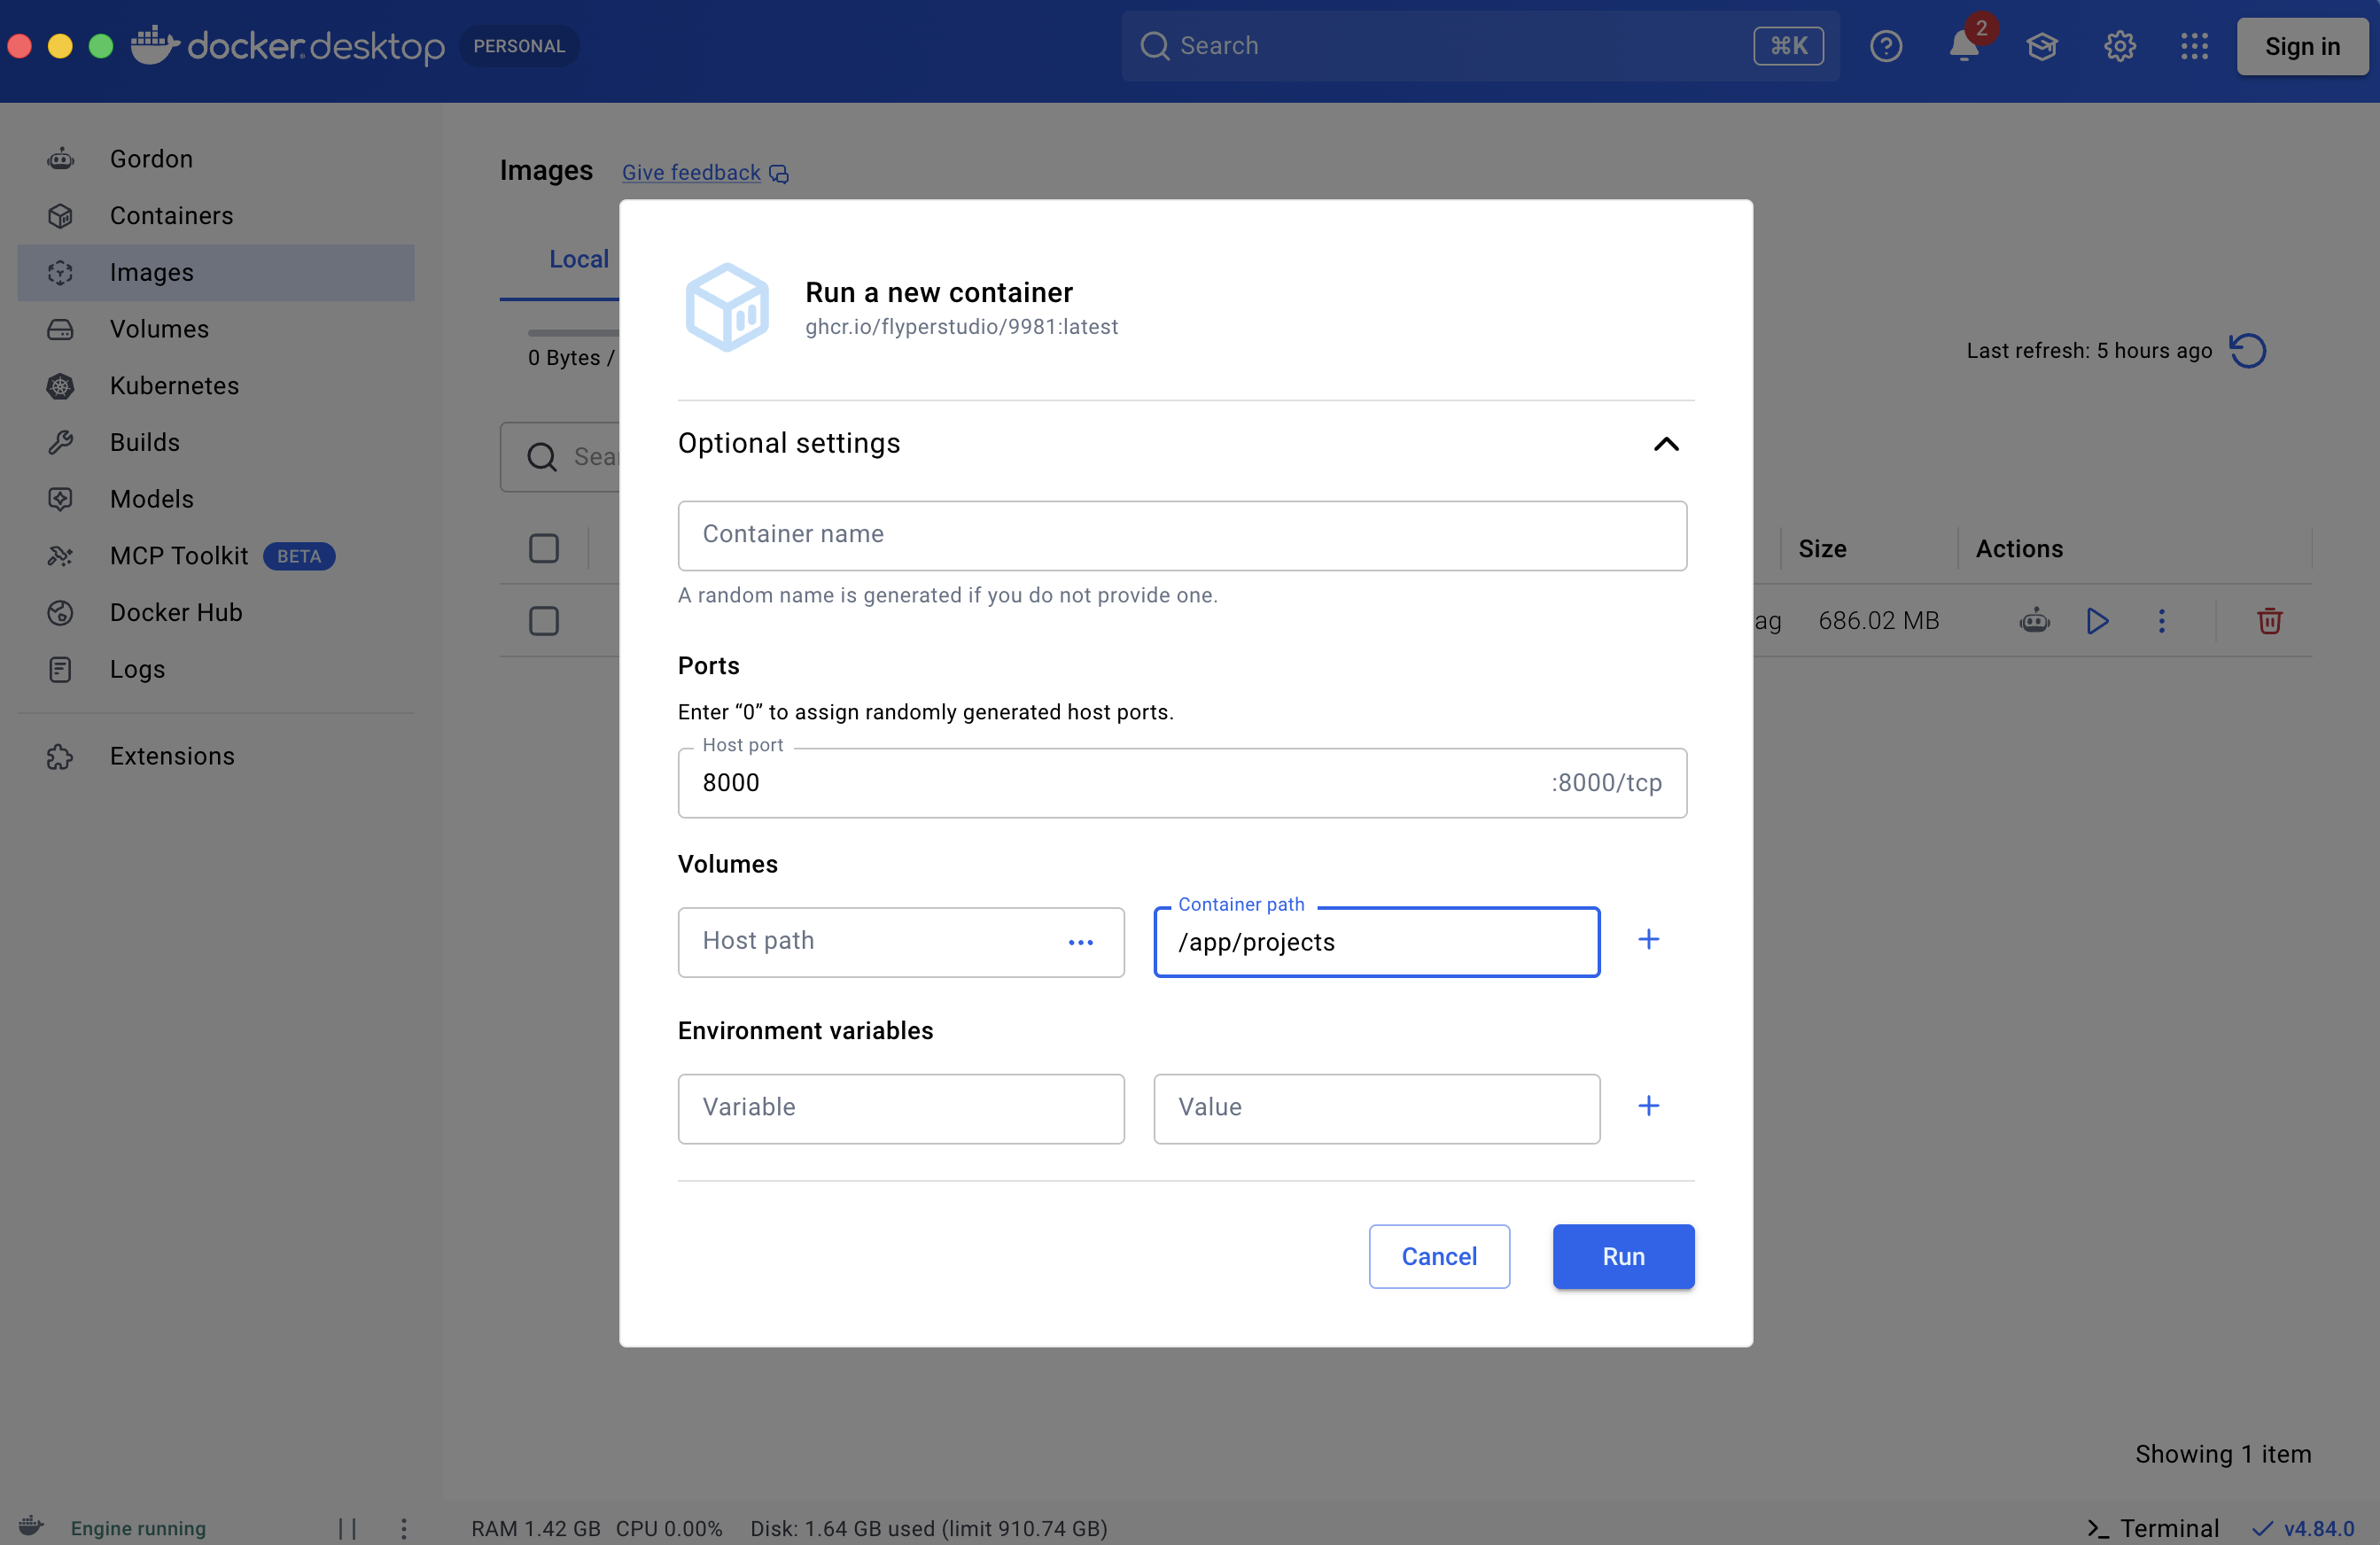2380x1545 pixels.
Task: Select the image row checkbox
Action: point(544,621)
